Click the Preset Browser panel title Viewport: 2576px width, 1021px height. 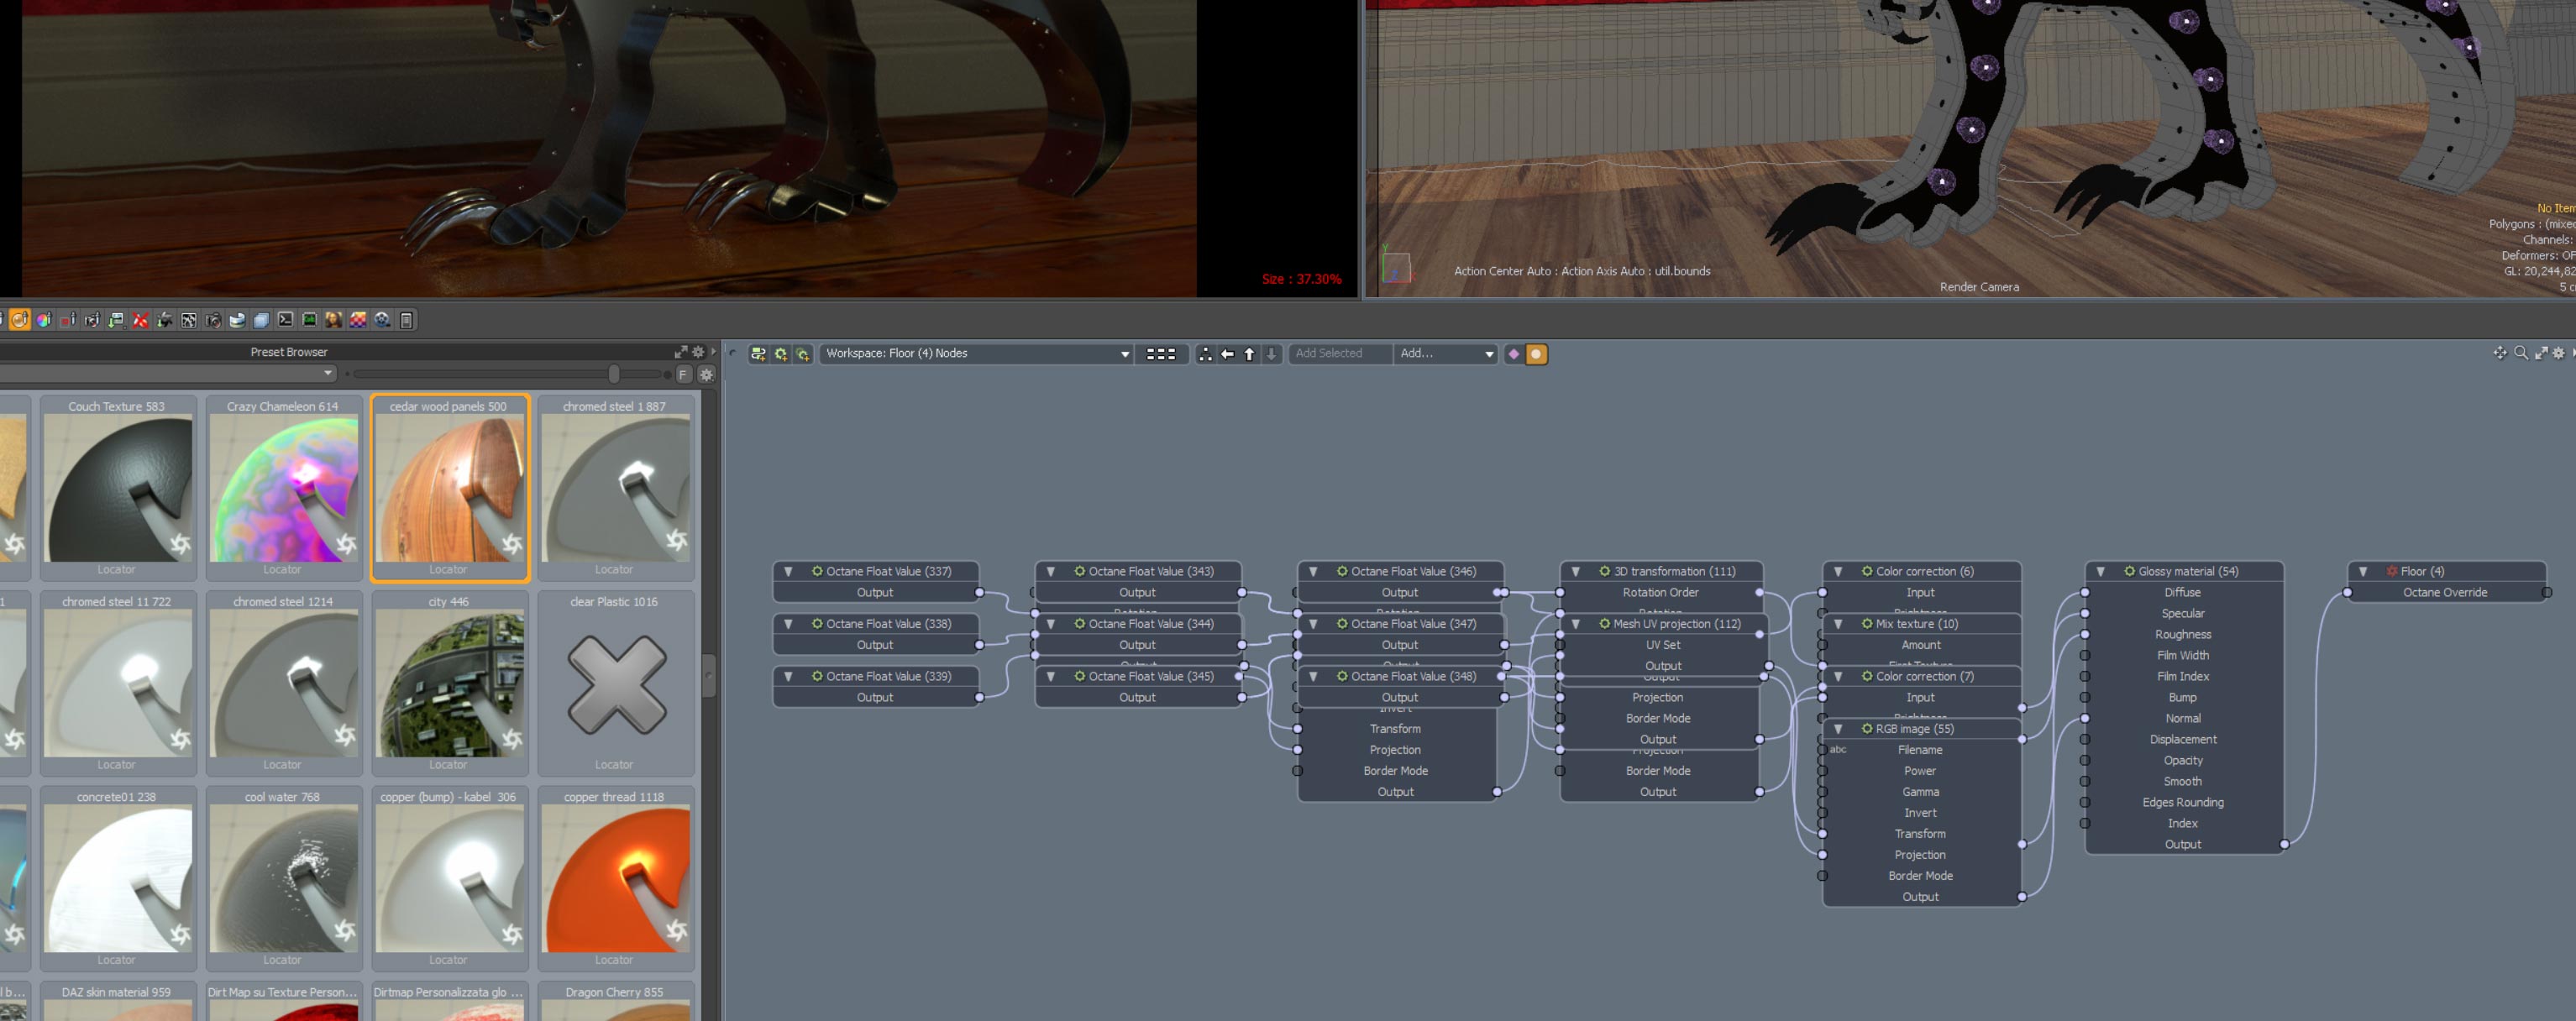click(x=289, y=352)
